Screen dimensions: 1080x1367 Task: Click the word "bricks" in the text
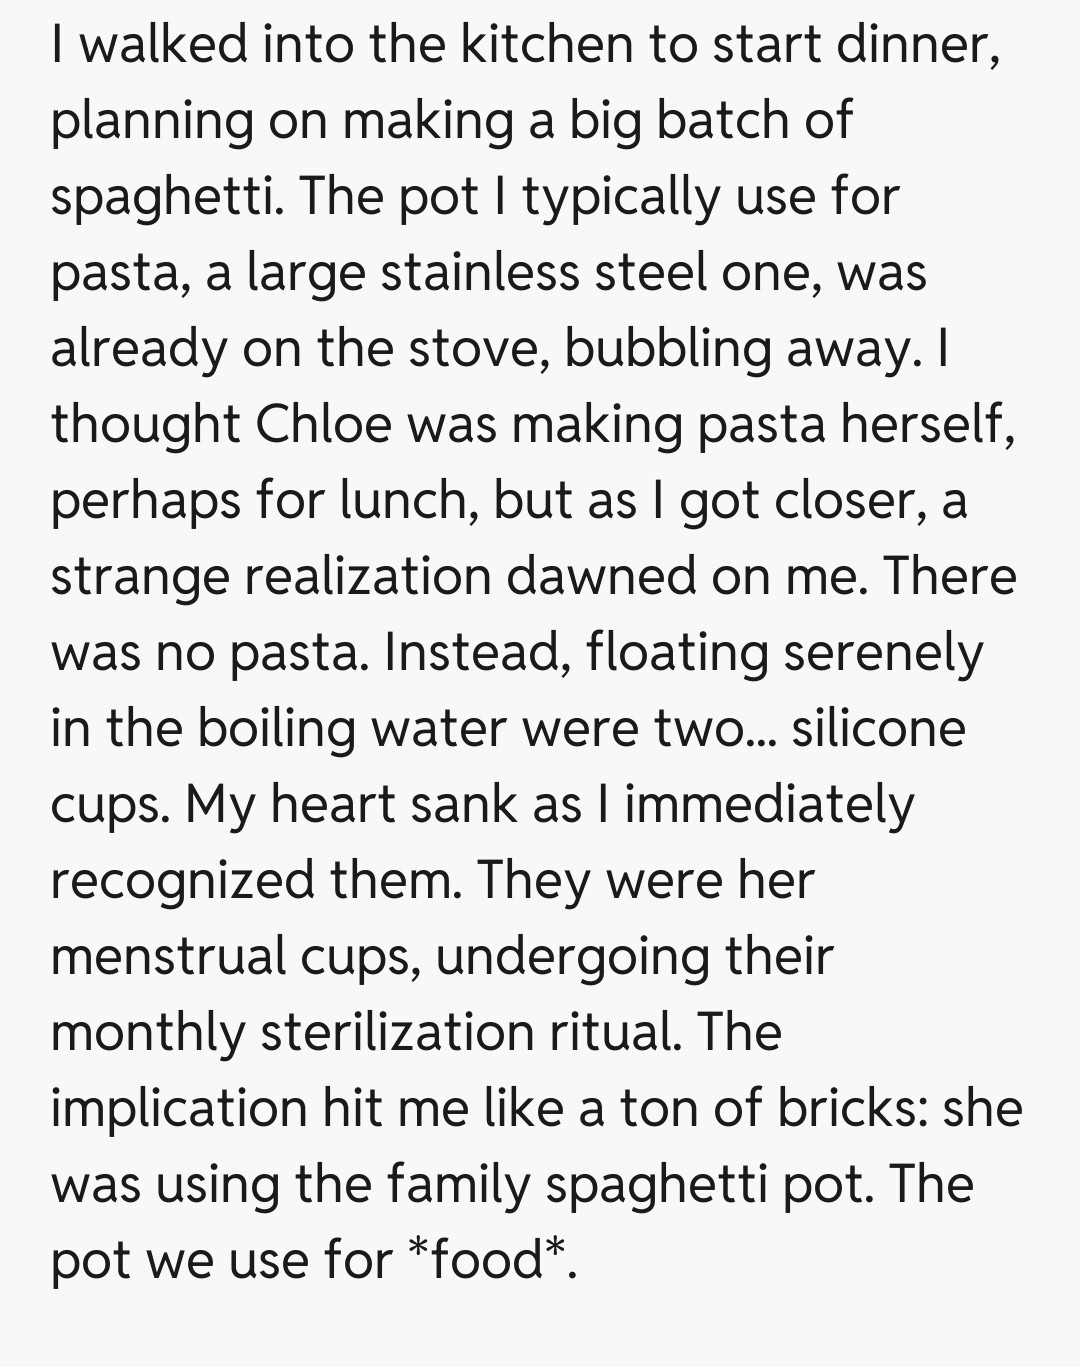[848, 1109]
